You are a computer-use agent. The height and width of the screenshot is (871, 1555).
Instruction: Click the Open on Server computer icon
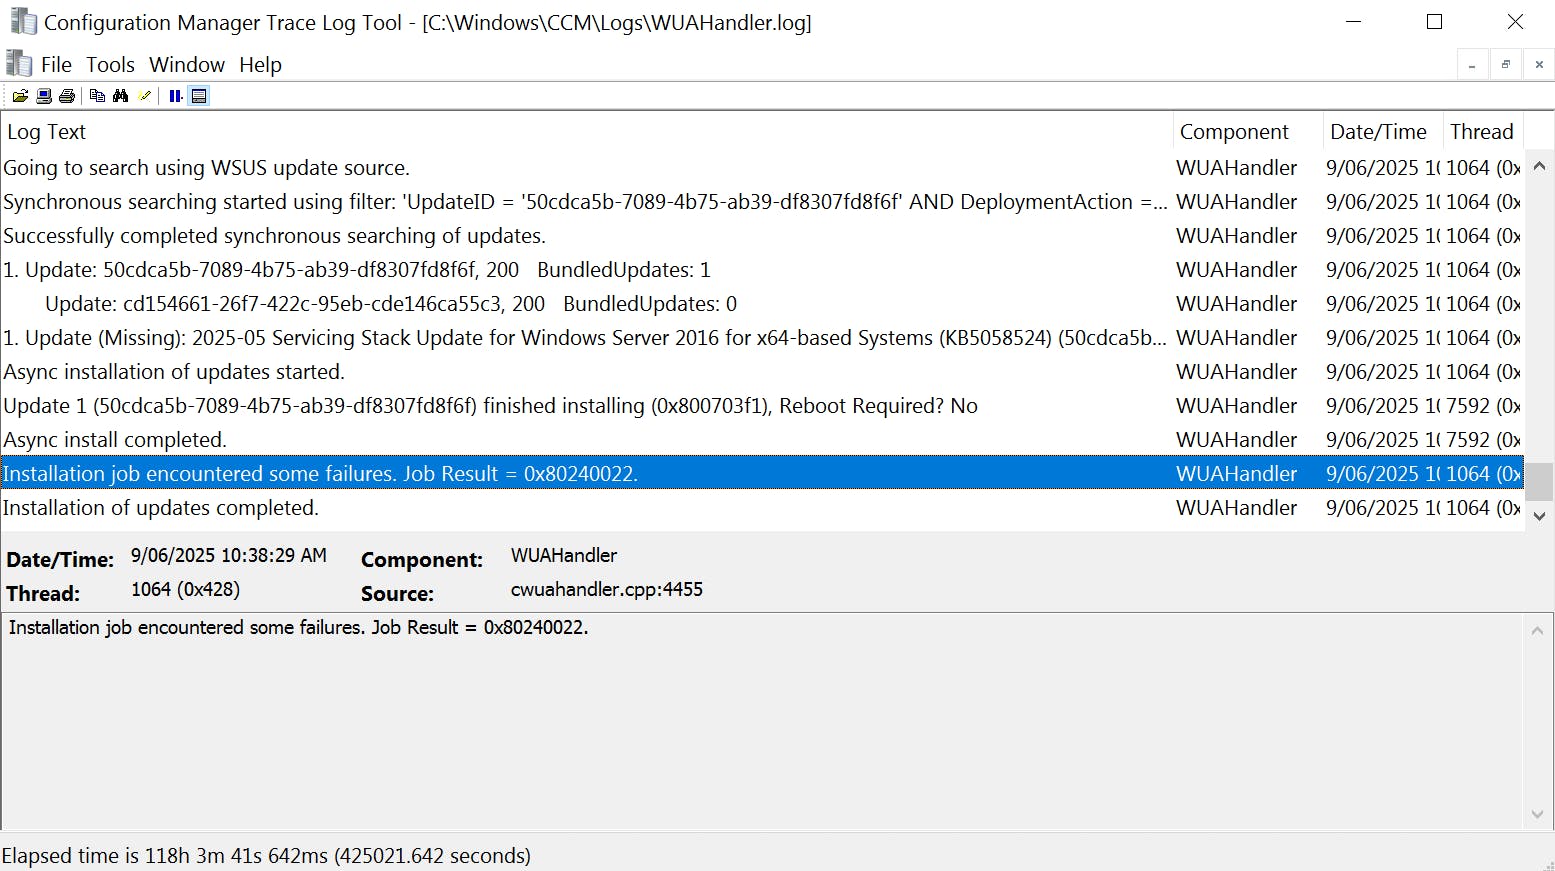pos(44,96)
